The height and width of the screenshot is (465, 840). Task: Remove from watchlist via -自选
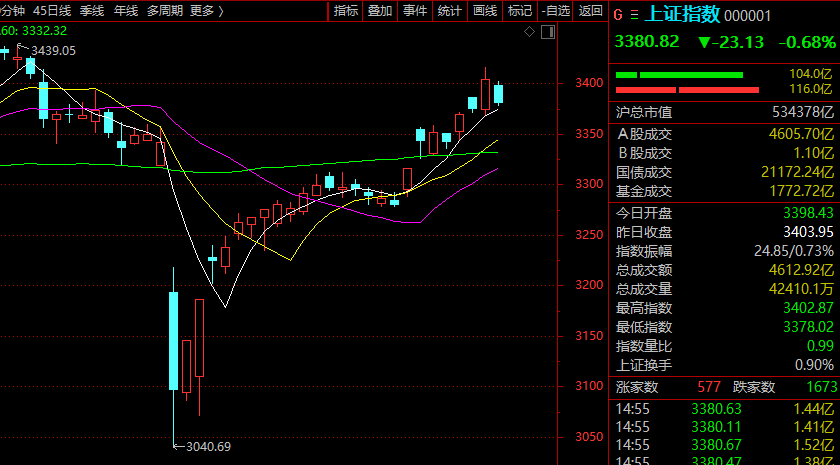click(553, 11)
